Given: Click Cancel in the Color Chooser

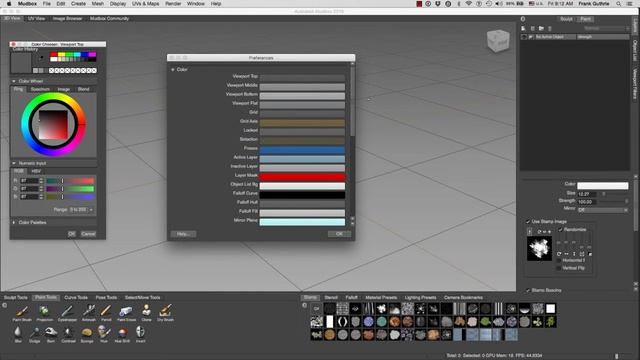Looking at the screenshot, I should (88, 234).
